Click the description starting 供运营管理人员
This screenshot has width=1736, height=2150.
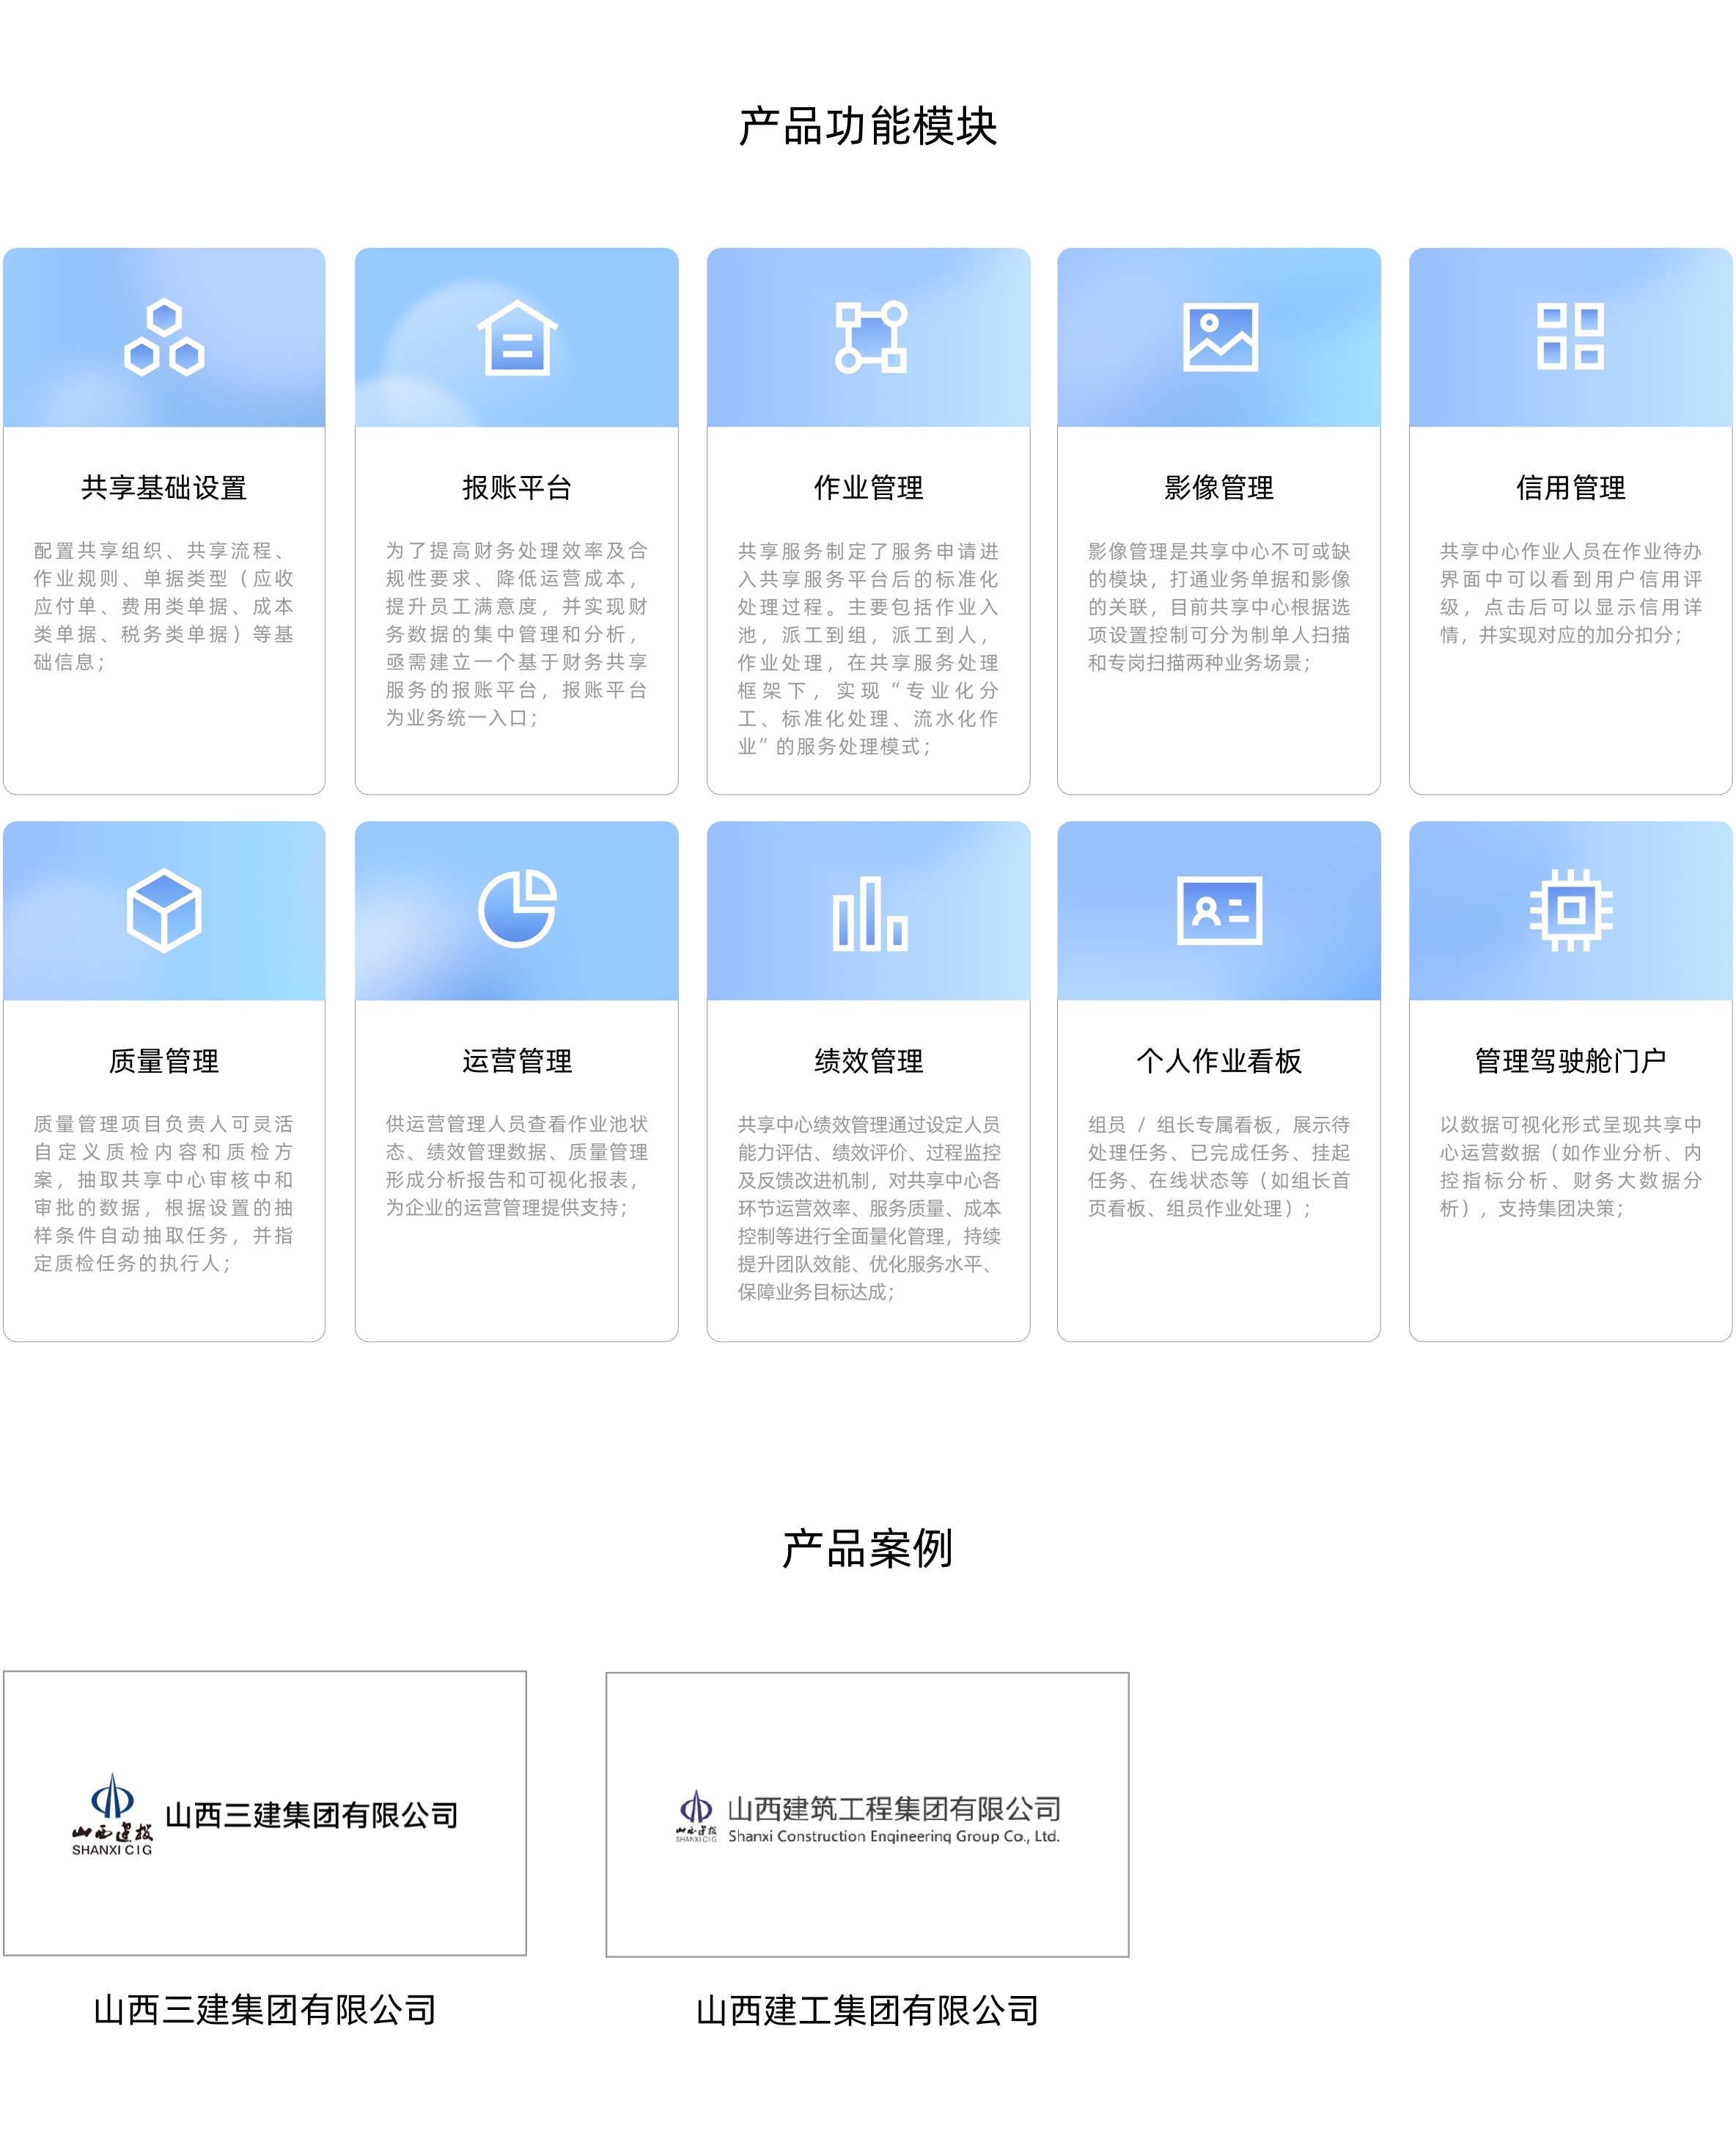(517, 1165)
